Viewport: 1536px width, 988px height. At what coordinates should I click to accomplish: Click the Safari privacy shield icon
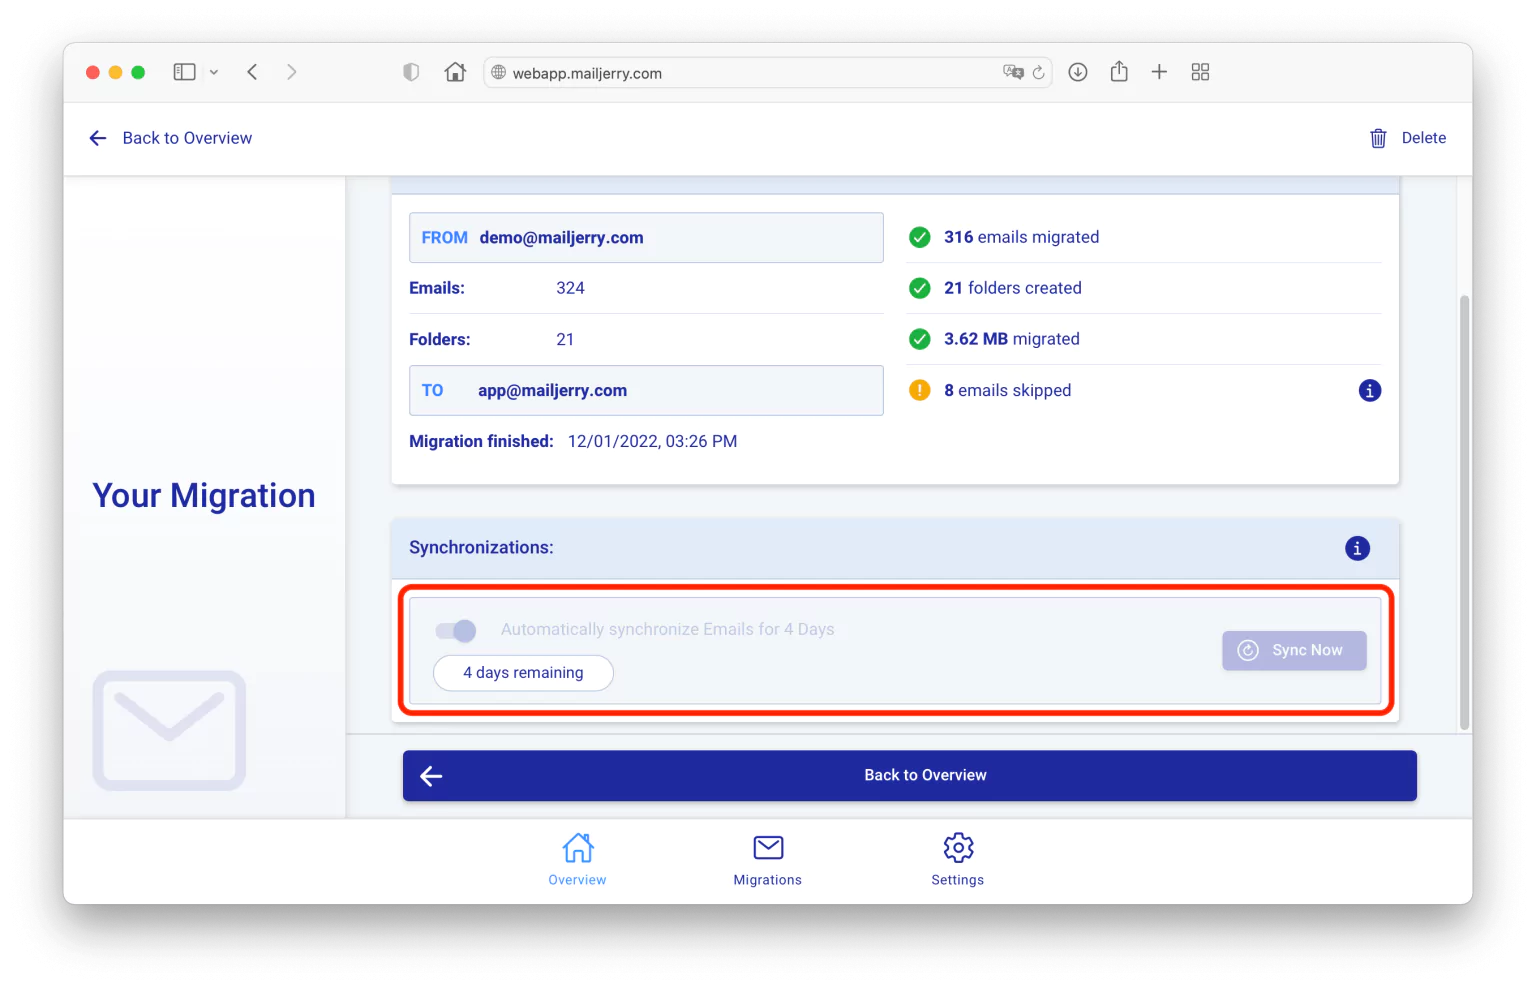tap(411, 71)
